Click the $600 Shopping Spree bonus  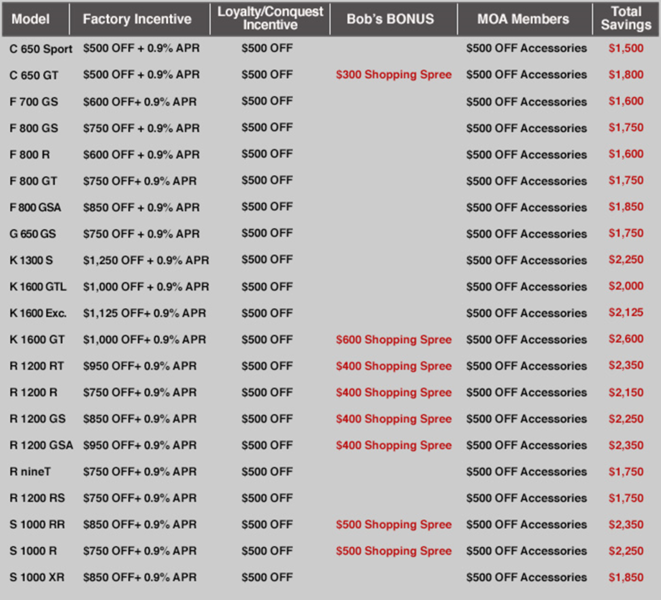click(x=394, y=340)
